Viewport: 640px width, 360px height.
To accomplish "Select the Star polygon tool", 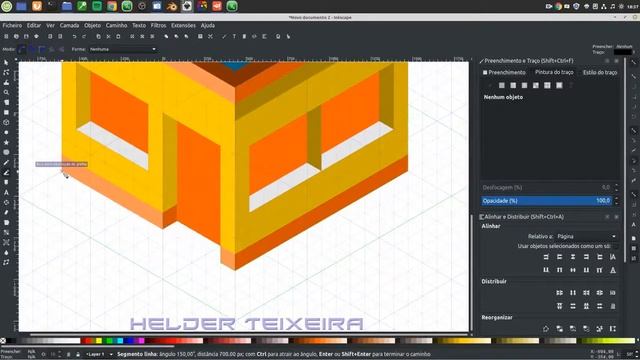I will click(6, 142).
